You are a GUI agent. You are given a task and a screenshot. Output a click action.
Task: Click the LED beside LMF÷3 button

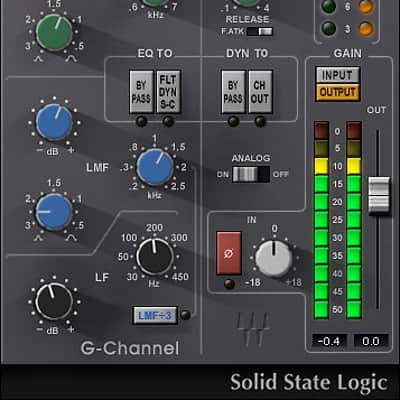point(185,315)
